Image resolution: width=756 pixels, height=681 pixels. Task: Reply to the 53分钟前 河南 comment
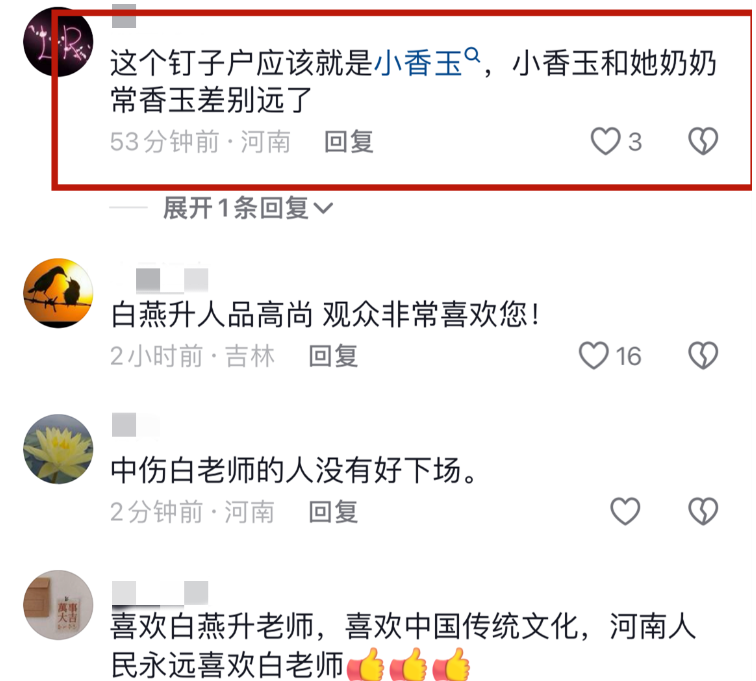coord(349,142)
